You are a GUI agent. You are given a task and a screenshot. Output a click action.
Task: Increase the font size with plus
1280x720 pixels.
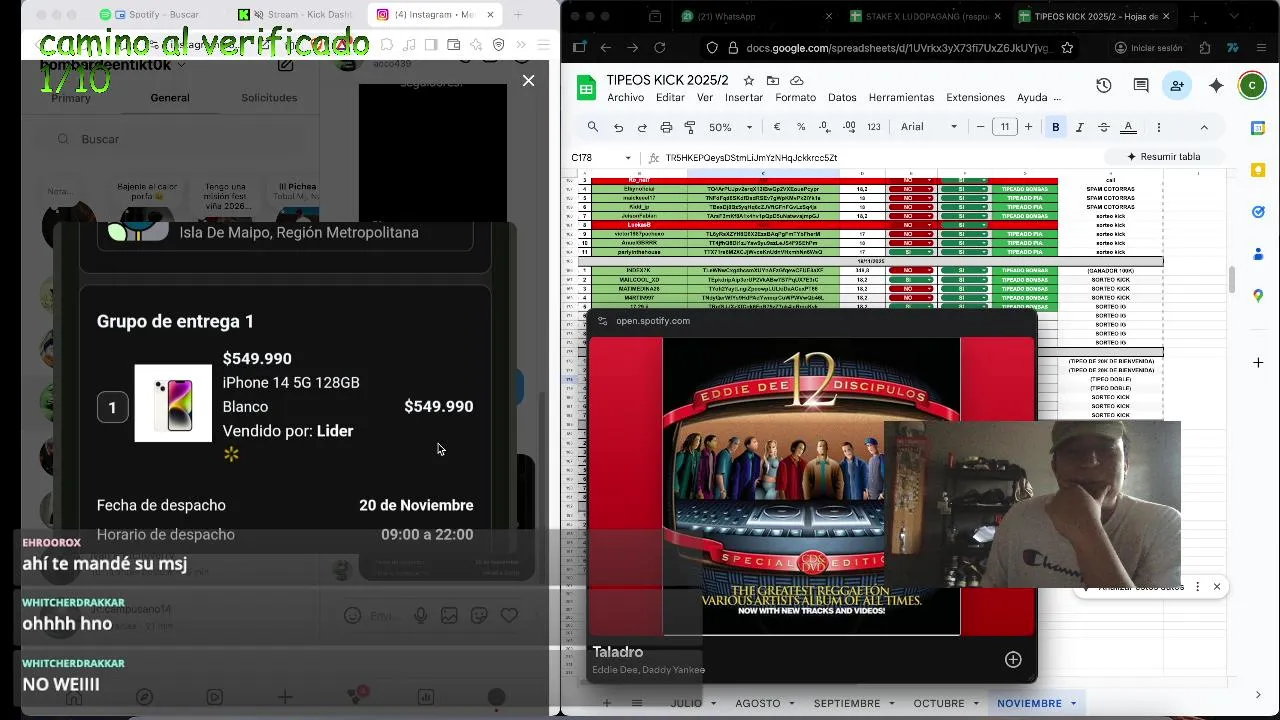[x=1028, y=127]
